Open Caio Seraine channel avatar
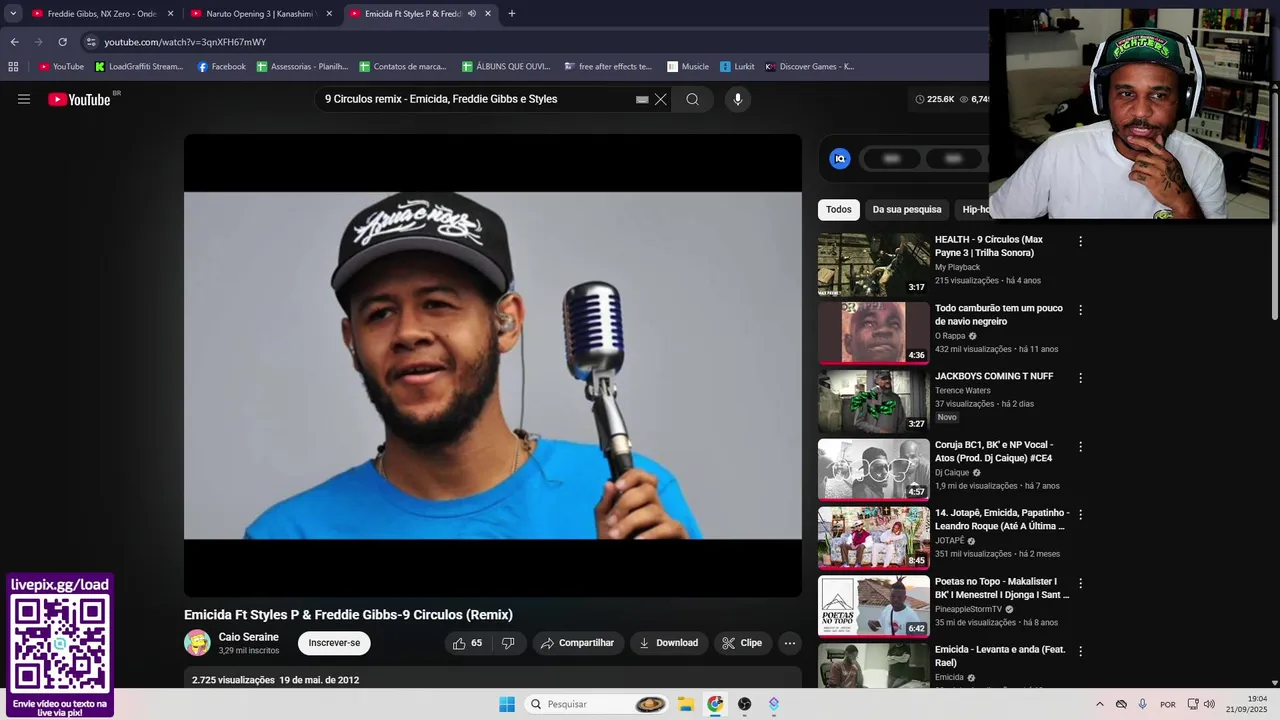1280x720 pixels. 197,643
